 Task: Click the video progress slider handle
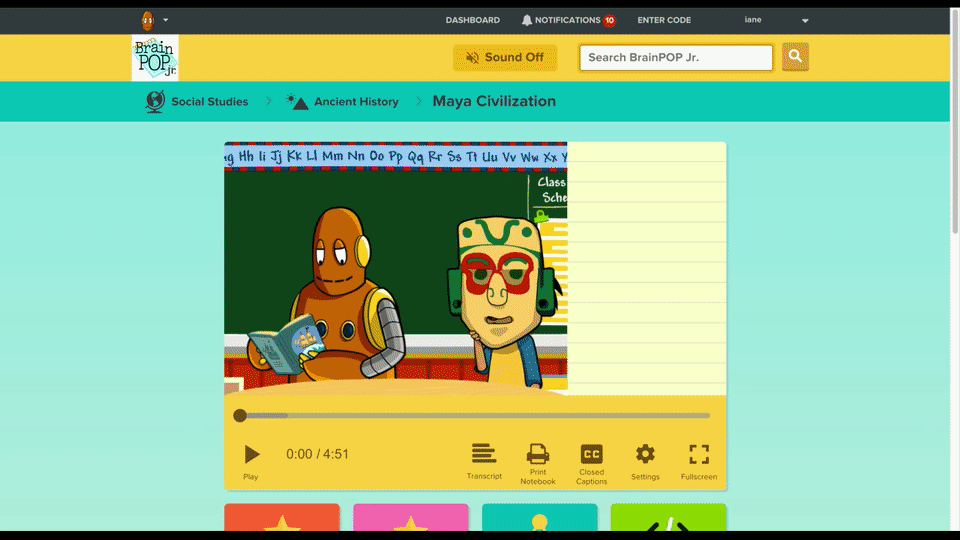(x=240, y=416)
